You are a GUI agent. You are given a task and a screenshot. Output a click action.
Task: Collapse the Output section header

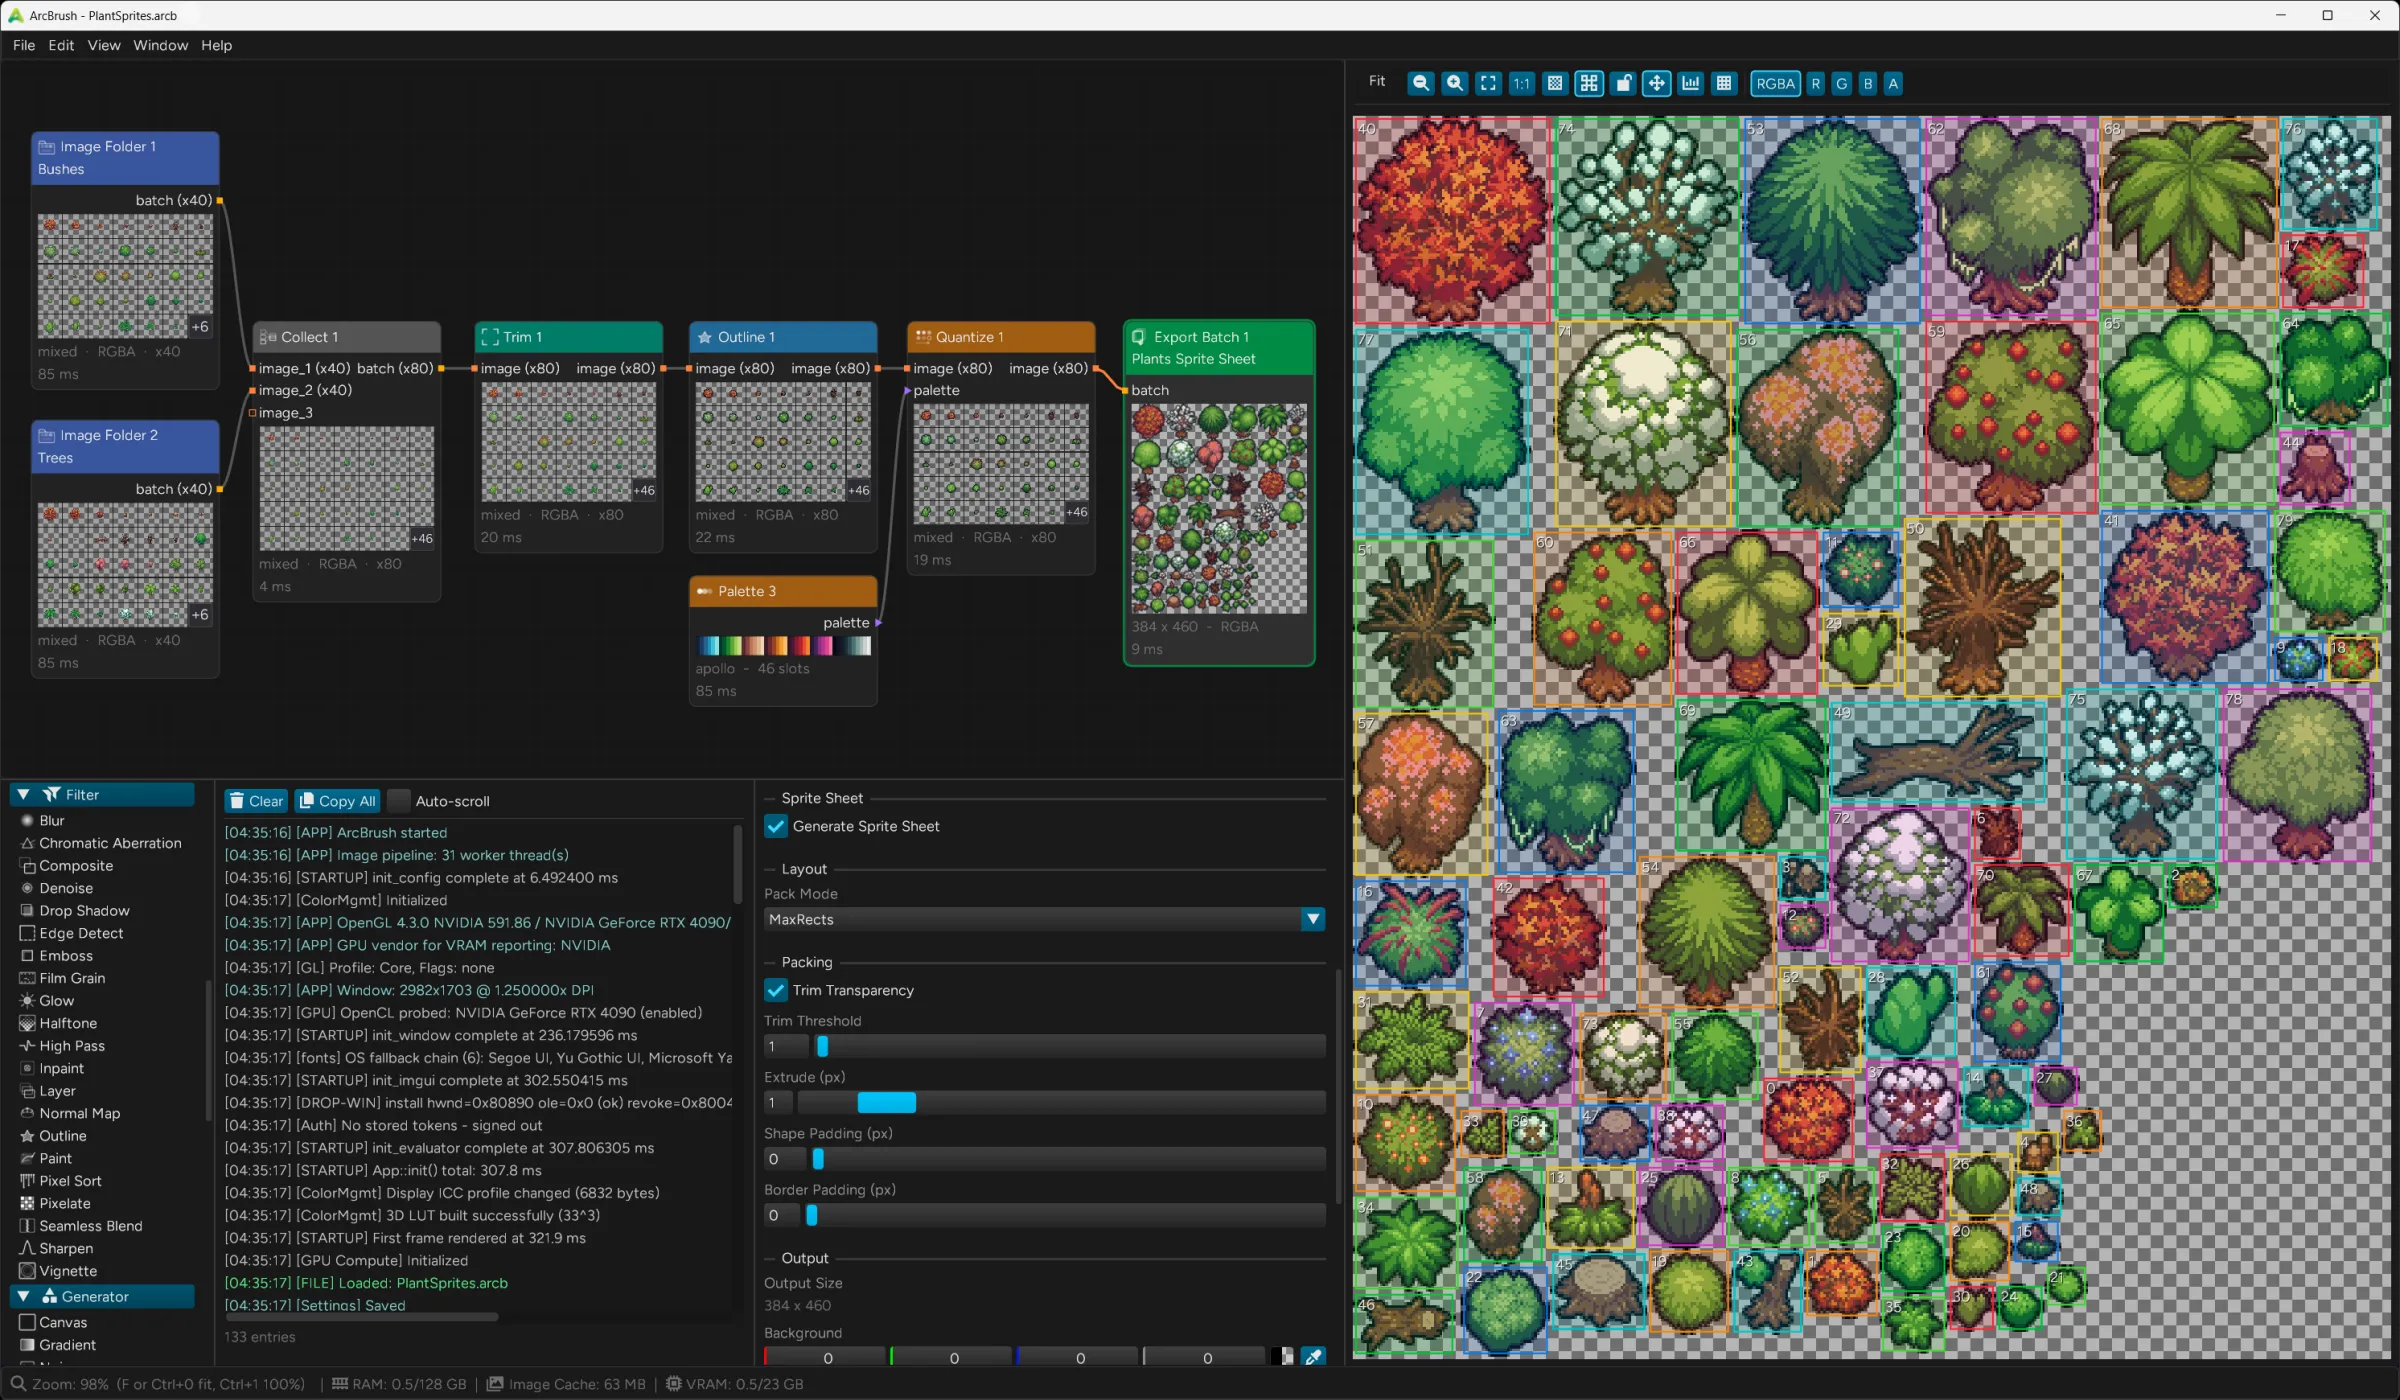[x=804, y=1258]
